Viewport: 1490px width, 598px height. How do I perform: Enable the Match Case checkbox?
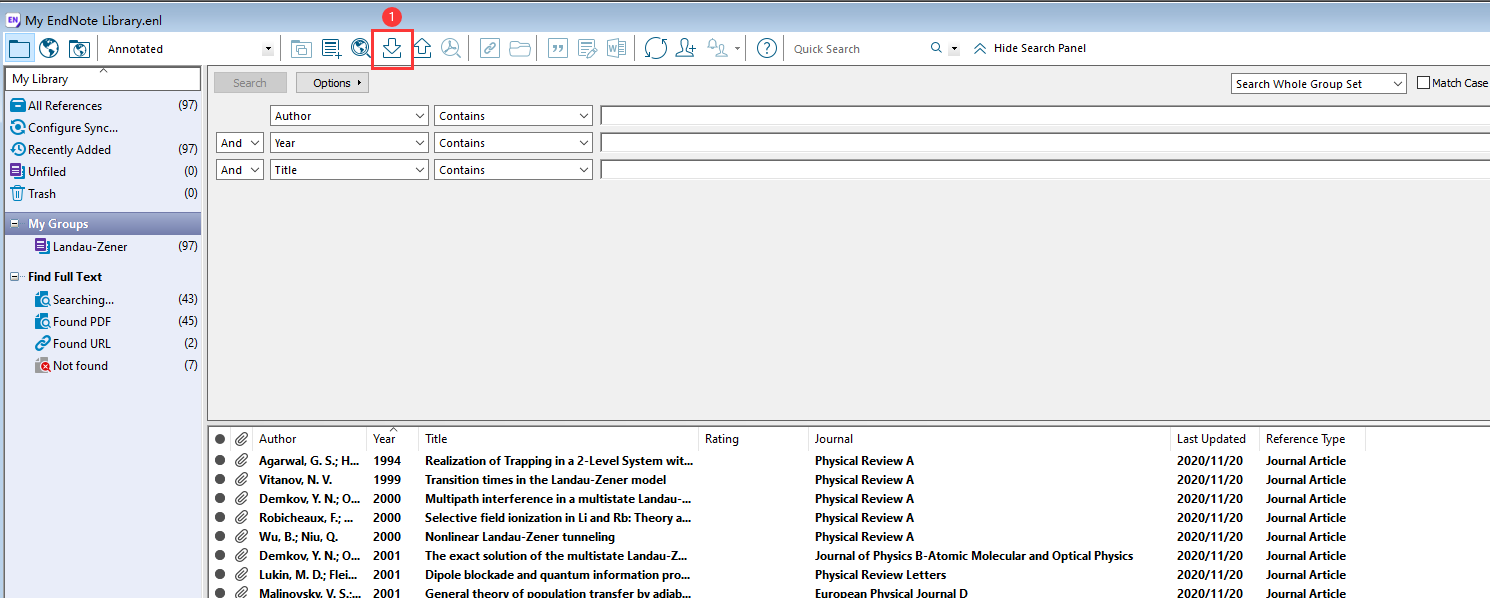[x=1424, y=83]
